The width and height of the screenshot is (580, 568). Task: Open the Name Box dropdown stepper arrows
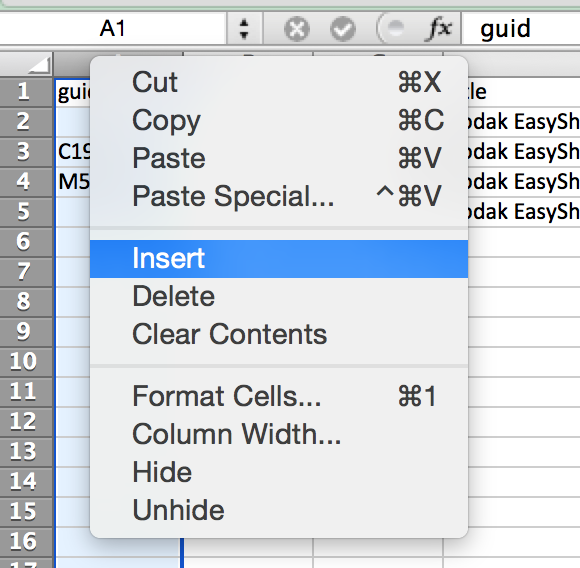coord(244,29)
